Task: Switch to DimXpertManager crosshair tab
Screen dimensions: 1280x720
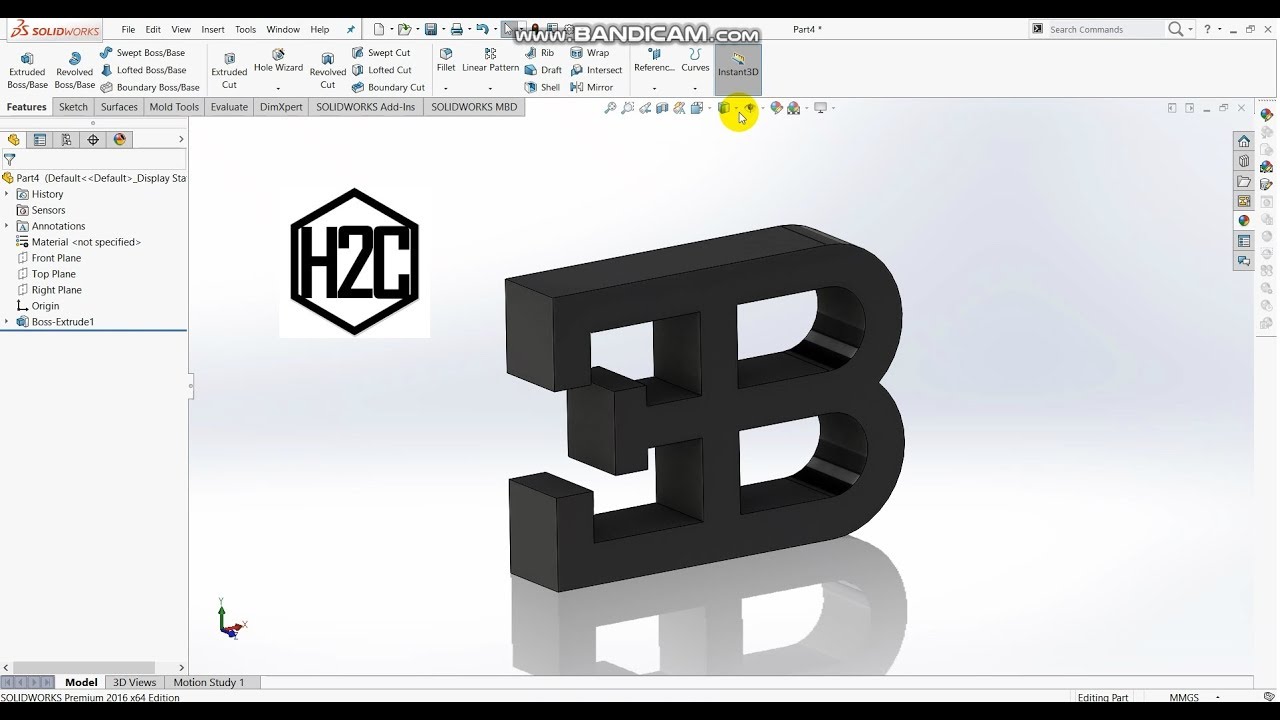Action: tap(93, 140)
